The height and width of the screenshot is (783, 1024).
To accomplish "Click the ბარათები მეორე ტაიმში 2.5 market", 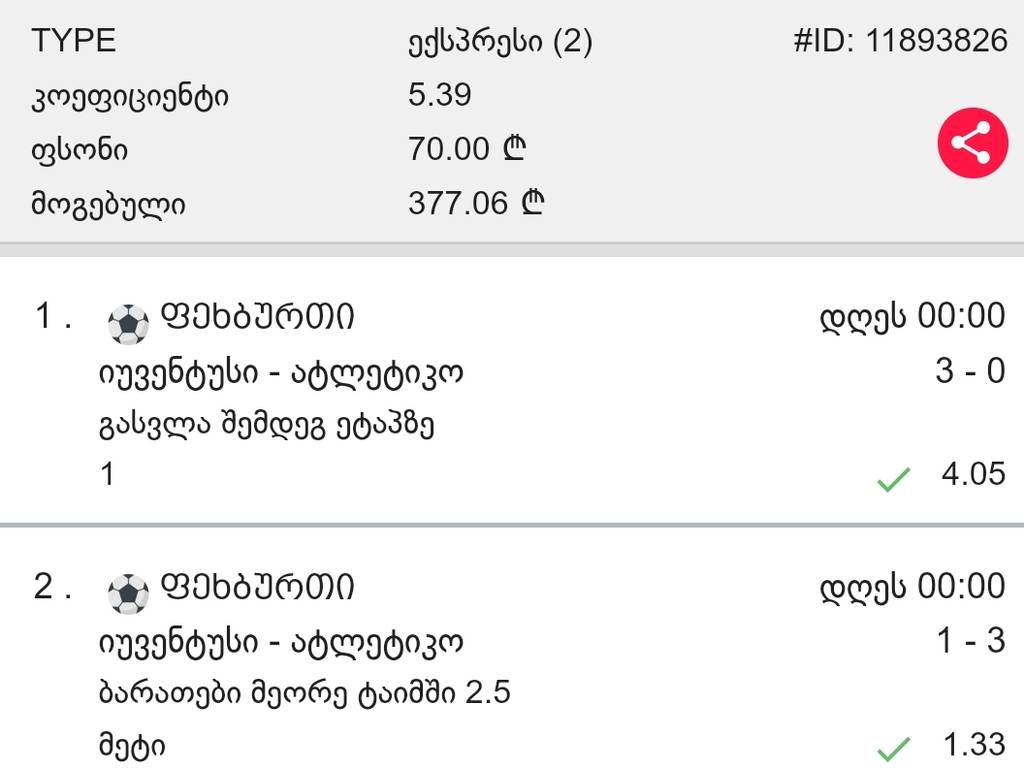I will (304, 693).
